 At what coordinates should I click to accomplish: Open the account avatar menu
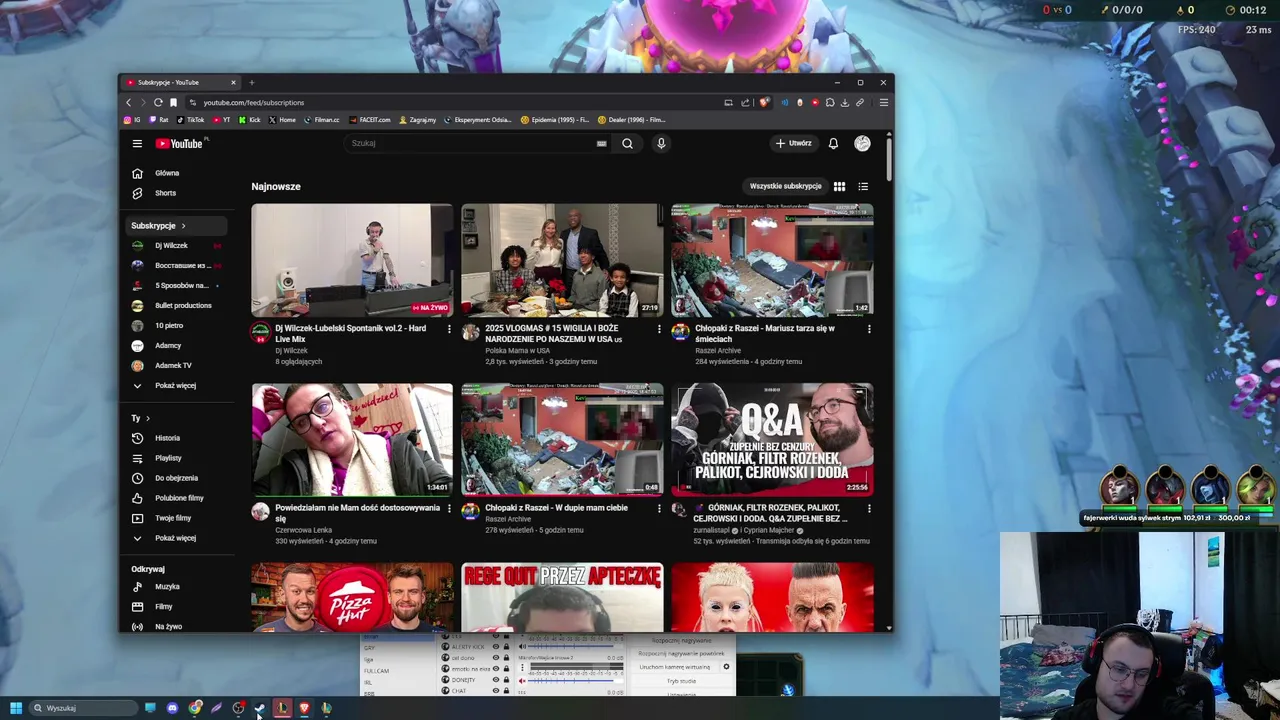[862, 143]
